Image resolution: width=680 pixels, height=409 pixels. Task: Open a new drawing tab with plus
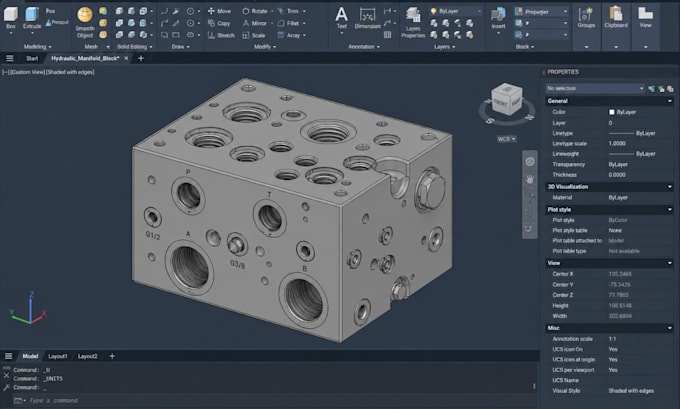point(141,58)
